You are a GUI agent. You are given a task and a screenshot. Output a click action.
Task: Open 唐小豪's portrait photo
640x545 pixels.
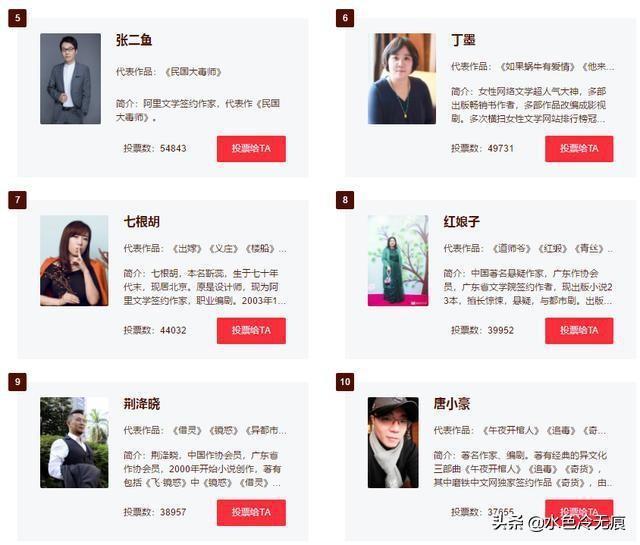(x=393, y=443)
